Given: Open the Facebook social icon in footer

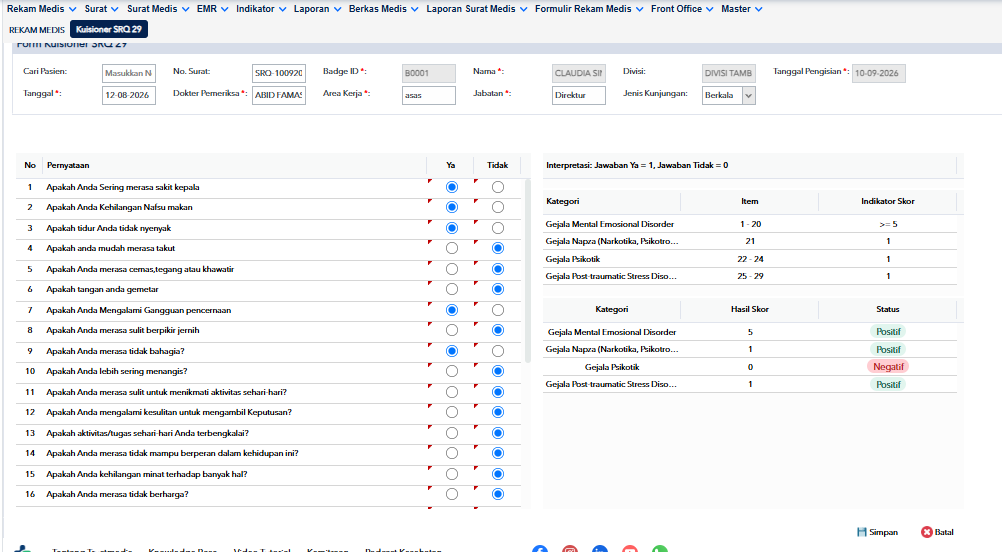Looking at the screenshot, I should click(540, 549).
